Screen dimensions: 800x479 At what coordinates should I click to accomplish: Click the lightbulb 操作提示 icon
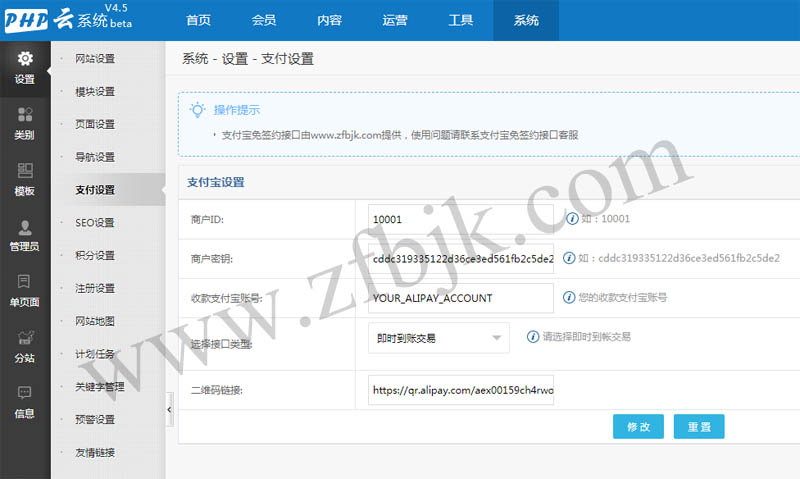coord(197,110)
